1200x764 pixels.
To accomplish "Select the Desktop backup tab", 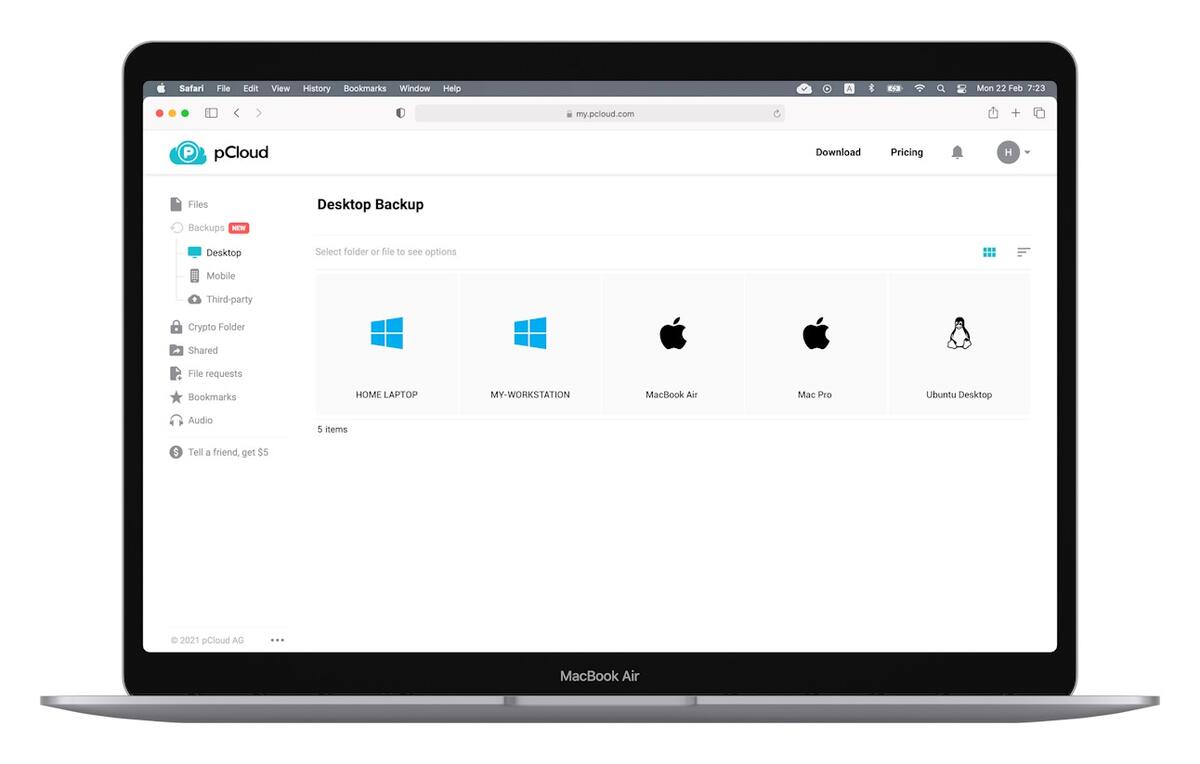I will (x=222, y=252).
